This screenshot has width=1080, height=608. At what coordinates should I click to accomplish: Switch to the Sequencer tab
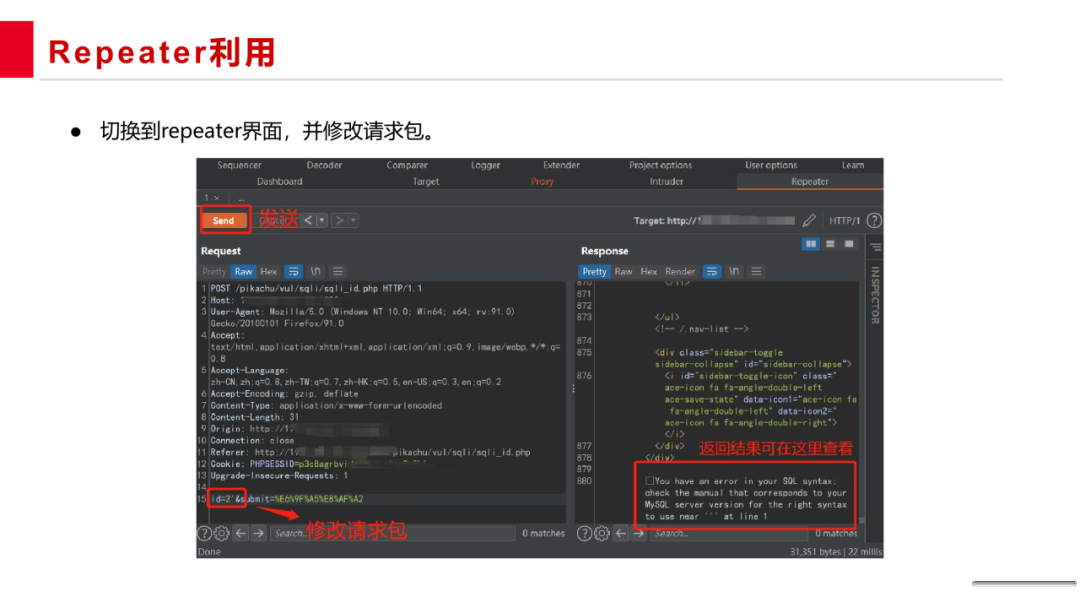239,165
